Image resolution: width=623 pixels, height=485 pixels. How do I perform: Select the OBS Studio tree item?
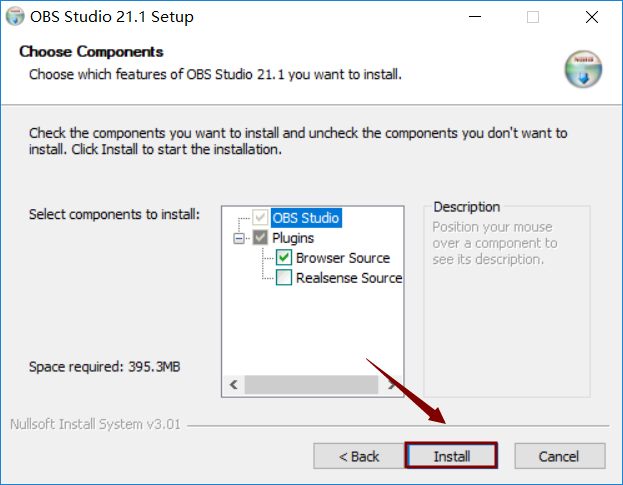click(x=306, y=218)
